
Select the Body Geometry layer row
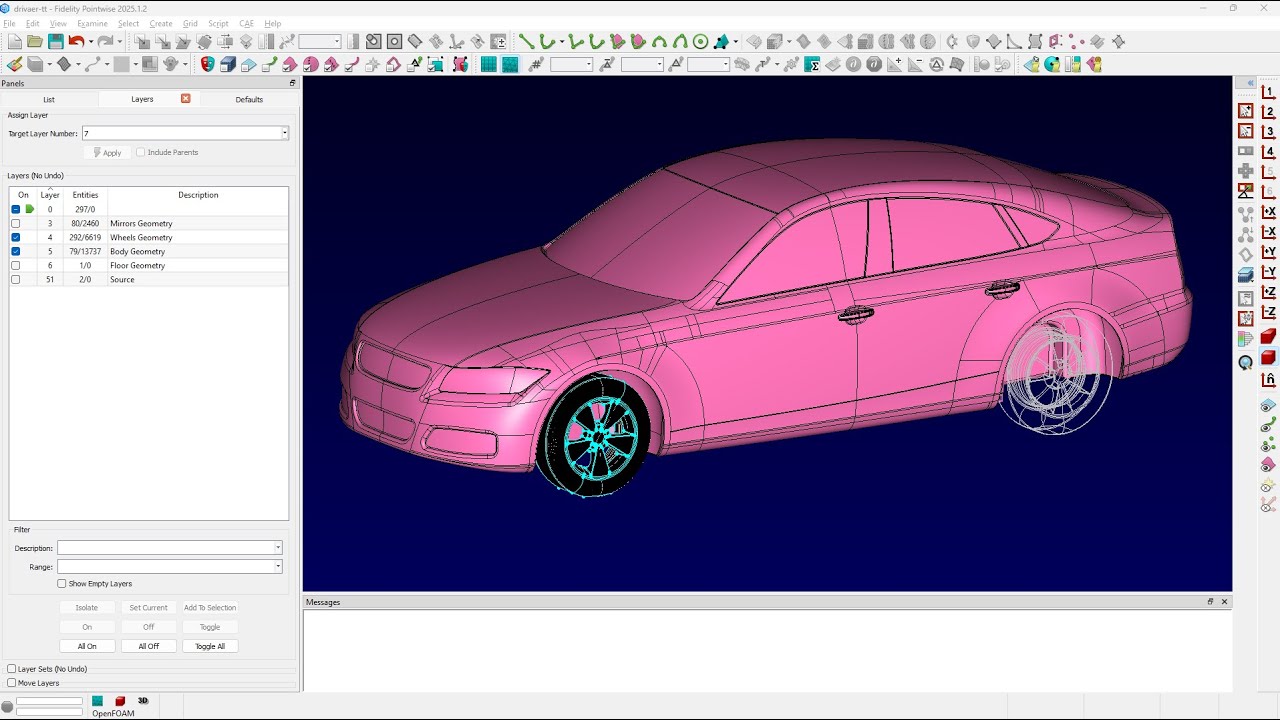click(149, 251)
